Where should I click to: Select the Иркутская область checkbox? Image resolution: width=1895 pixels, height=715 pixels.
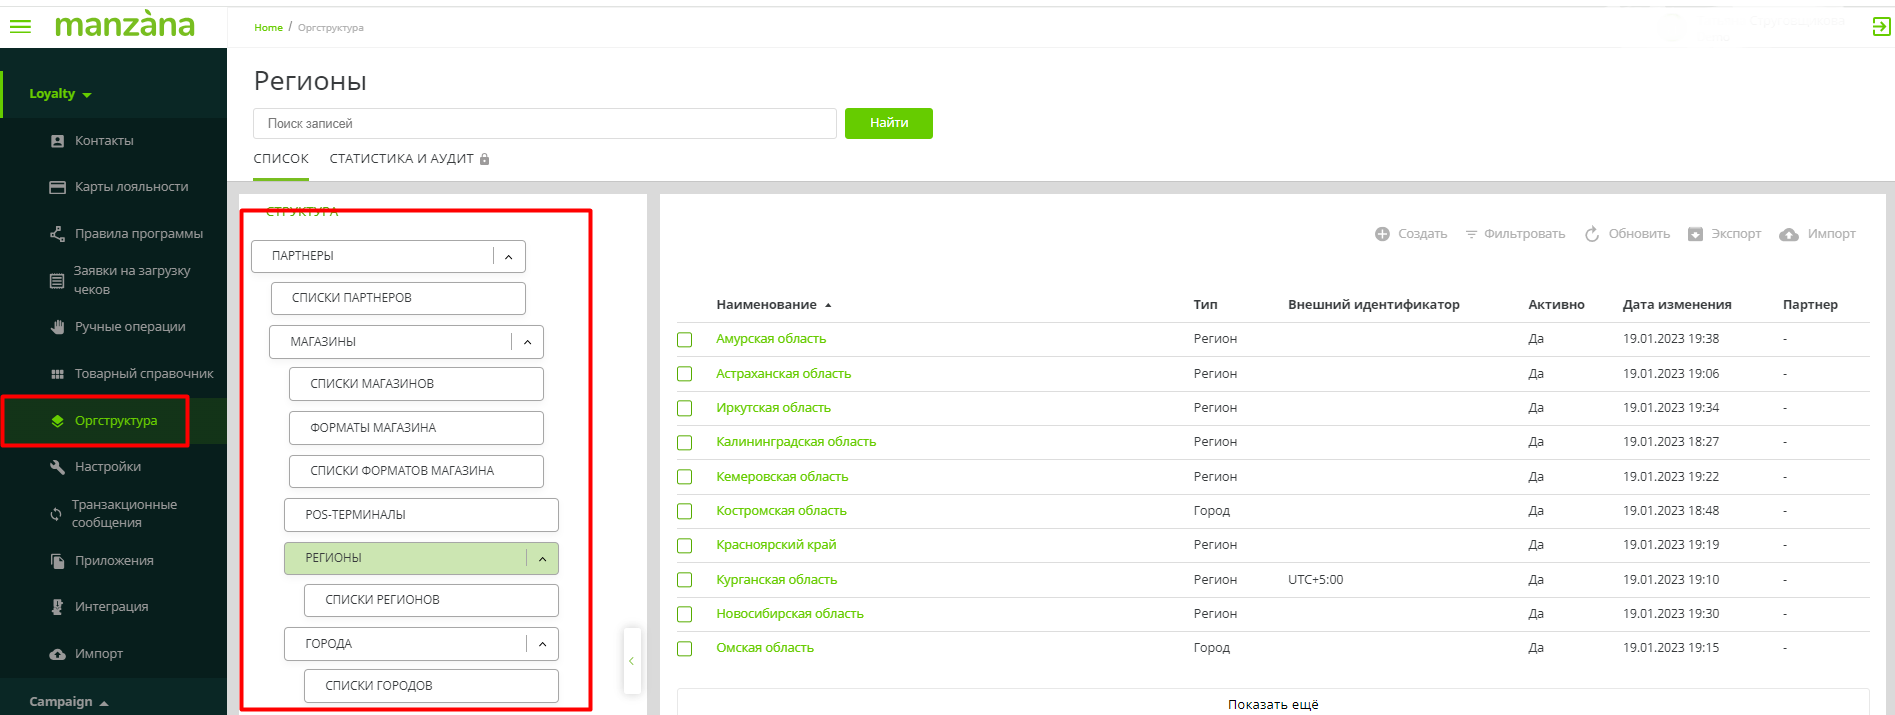(x=685, y=408)
